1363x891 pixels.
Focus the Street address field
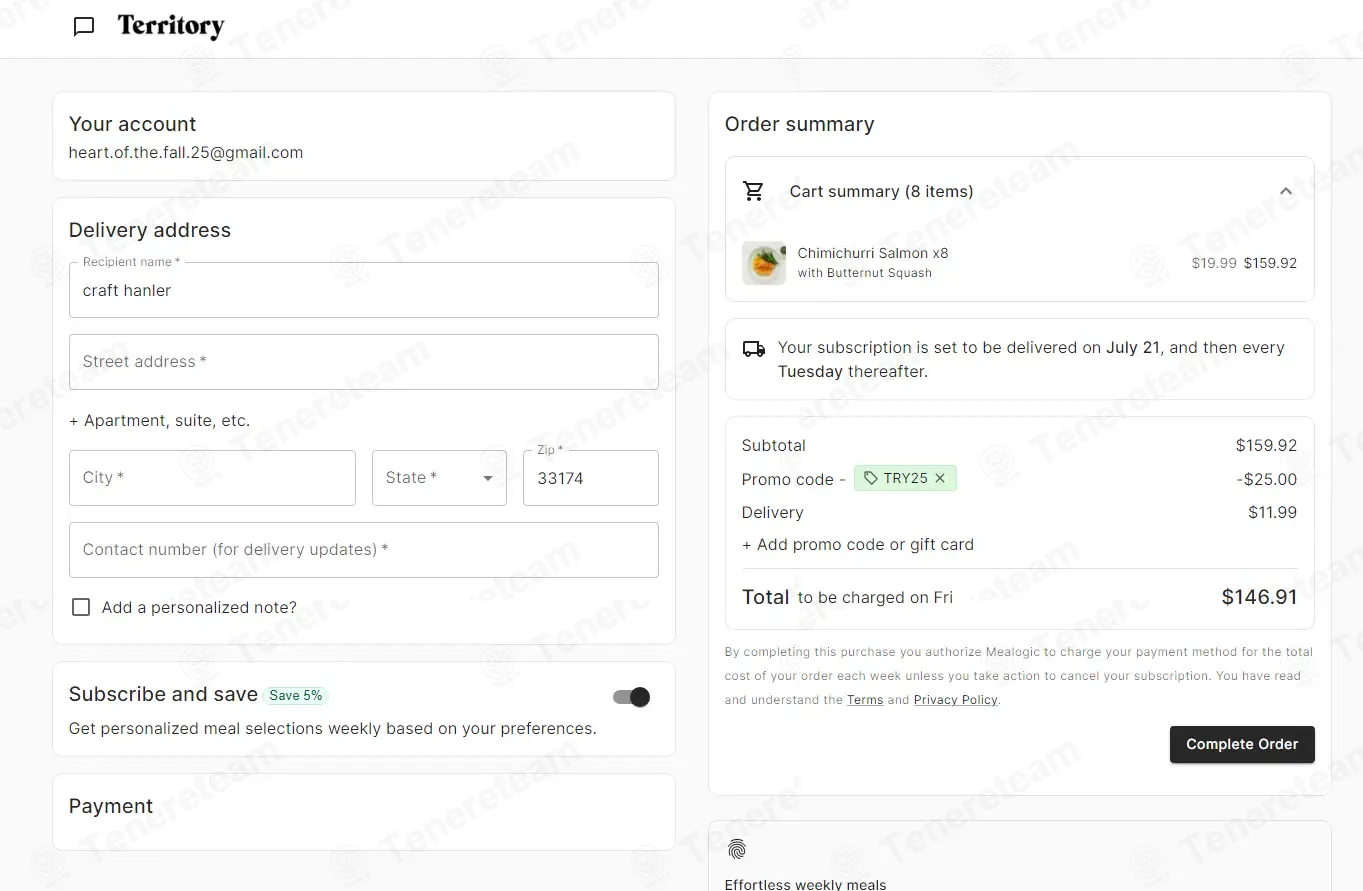pos(364,362)
